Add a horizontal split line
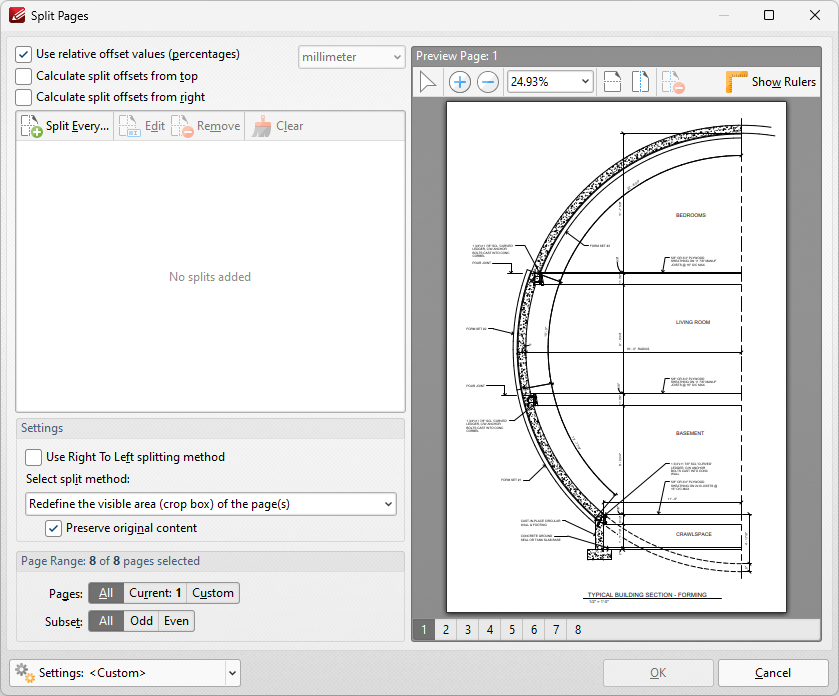 point(611,81)
